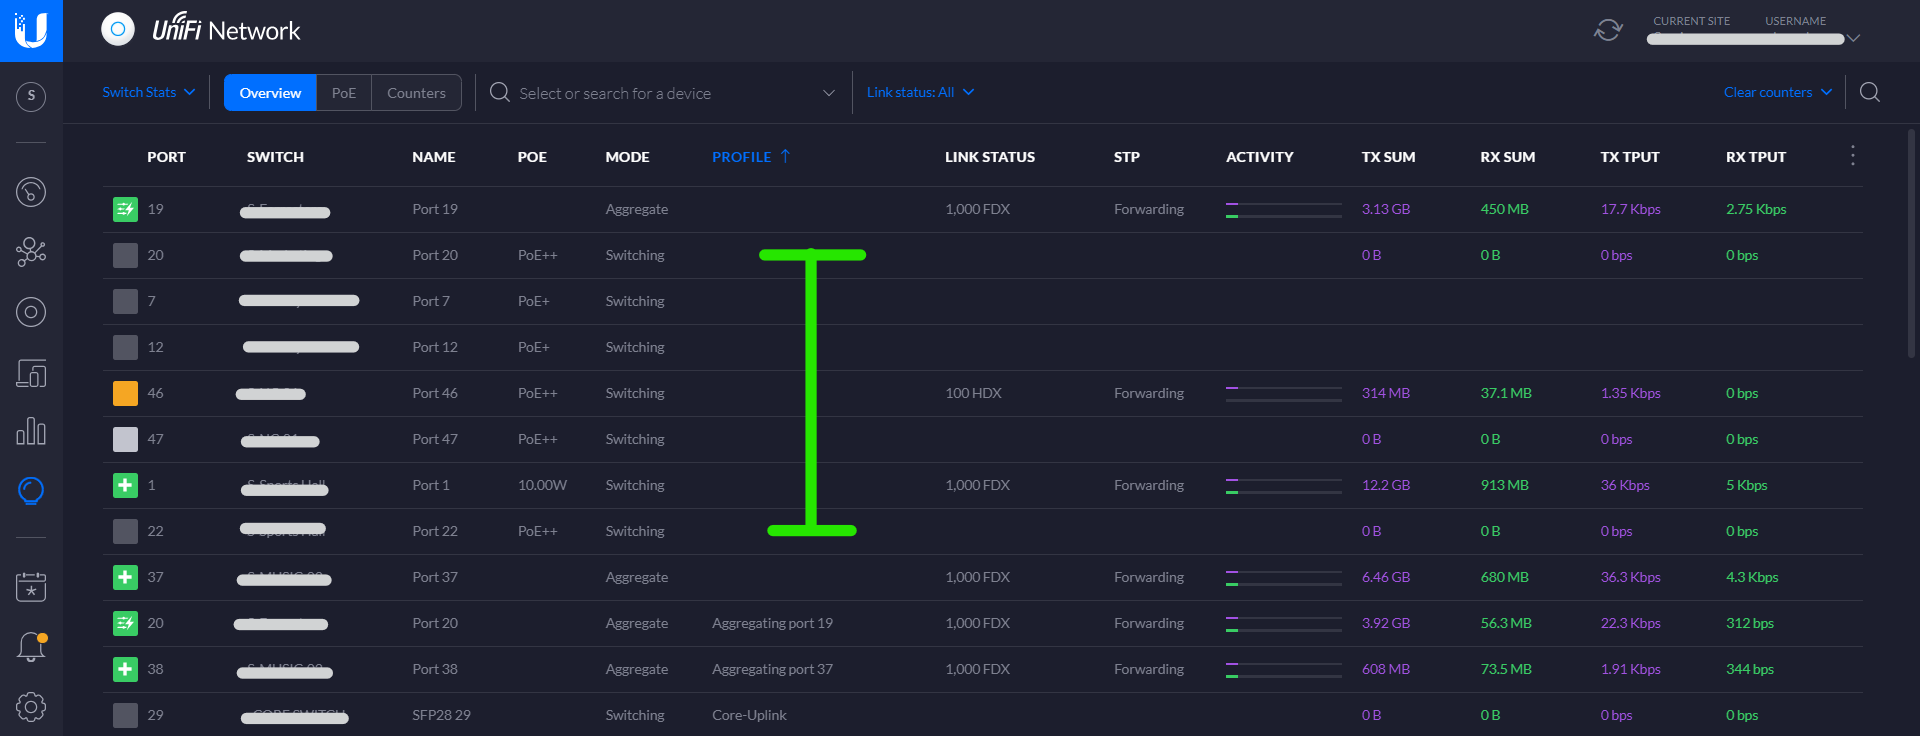Open the Dashboard gauge icon in sidebar

tap(31, 191)
